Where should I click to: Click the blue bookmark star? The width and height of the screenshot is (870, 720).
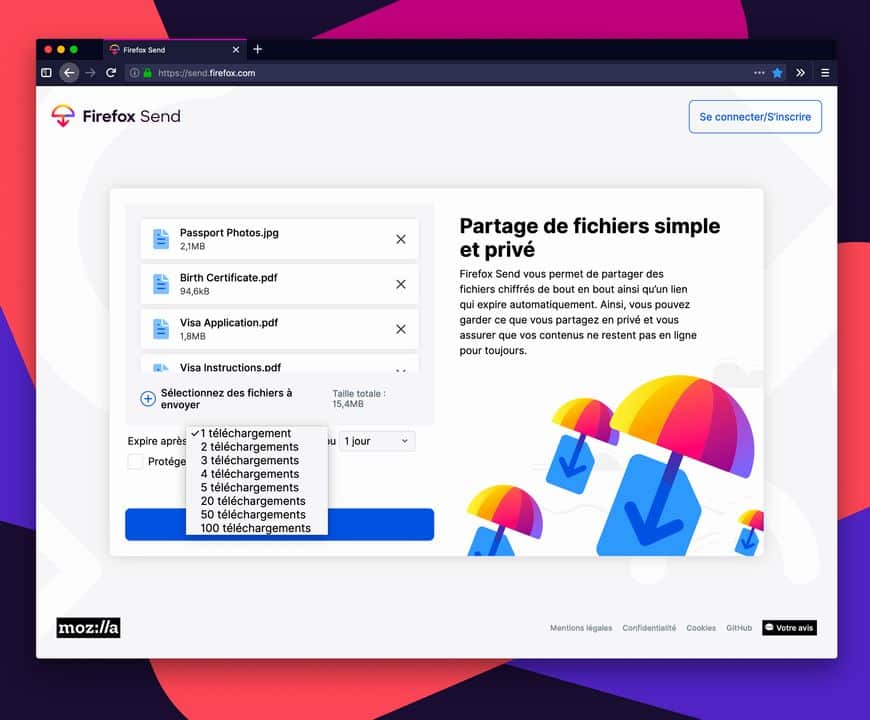(x=777, y=73)
